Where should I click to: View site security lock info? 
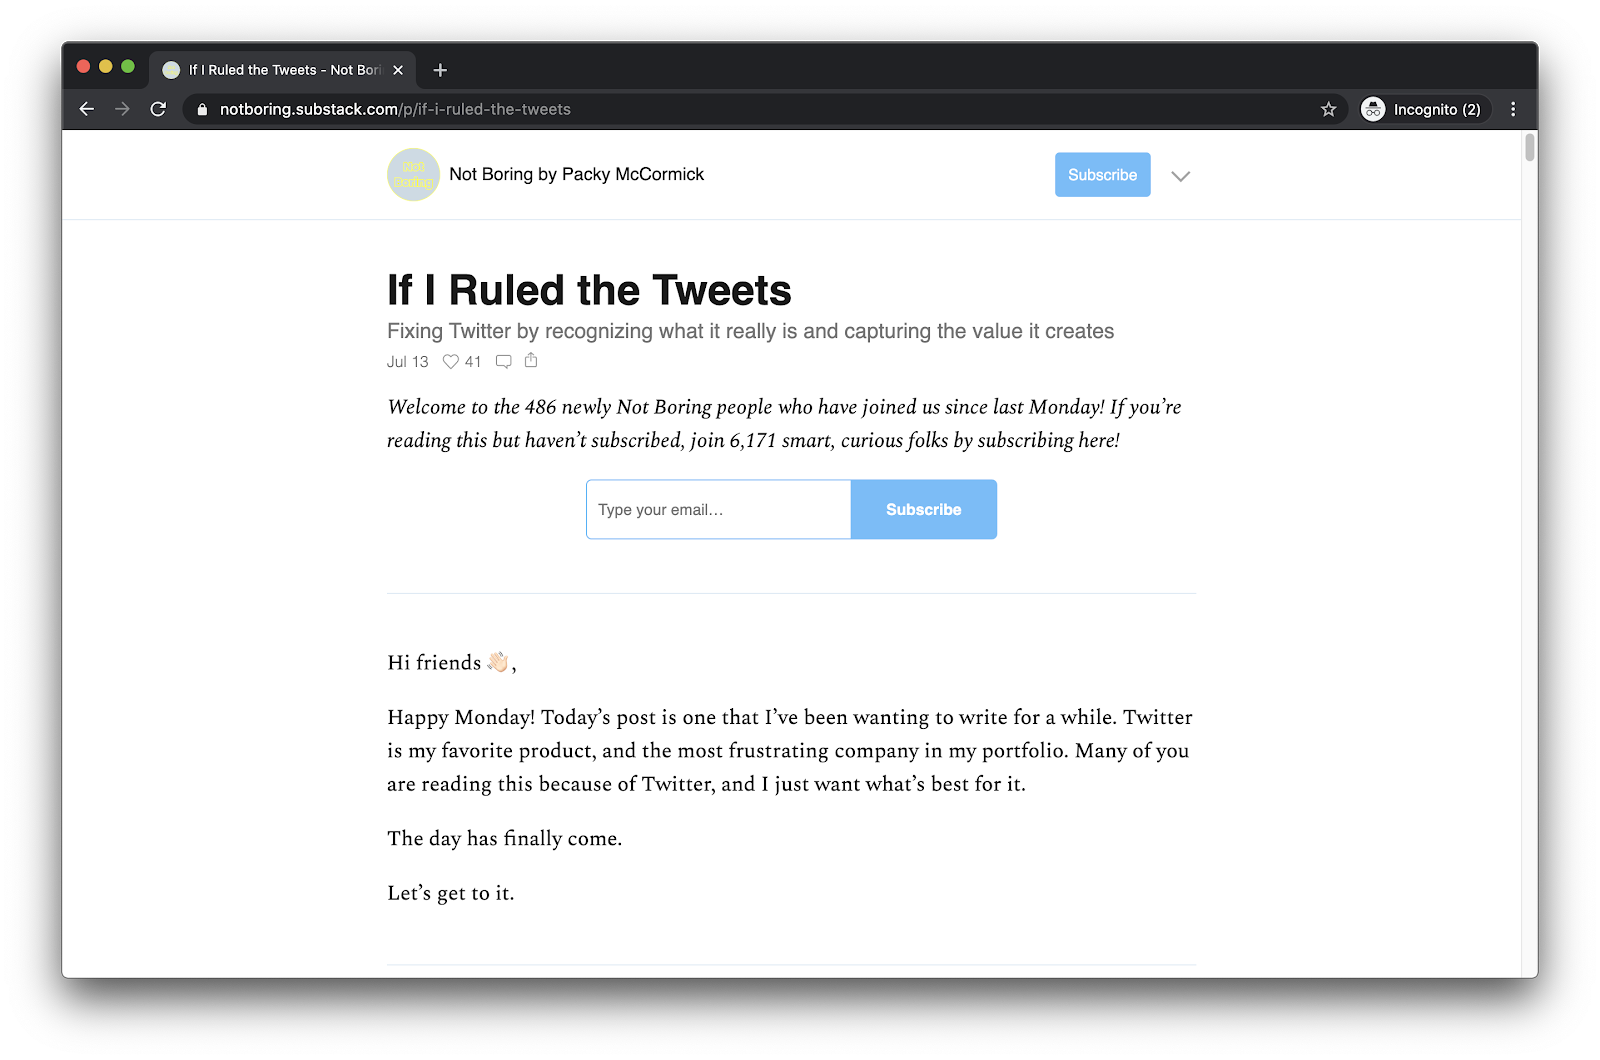pos(202,109)
